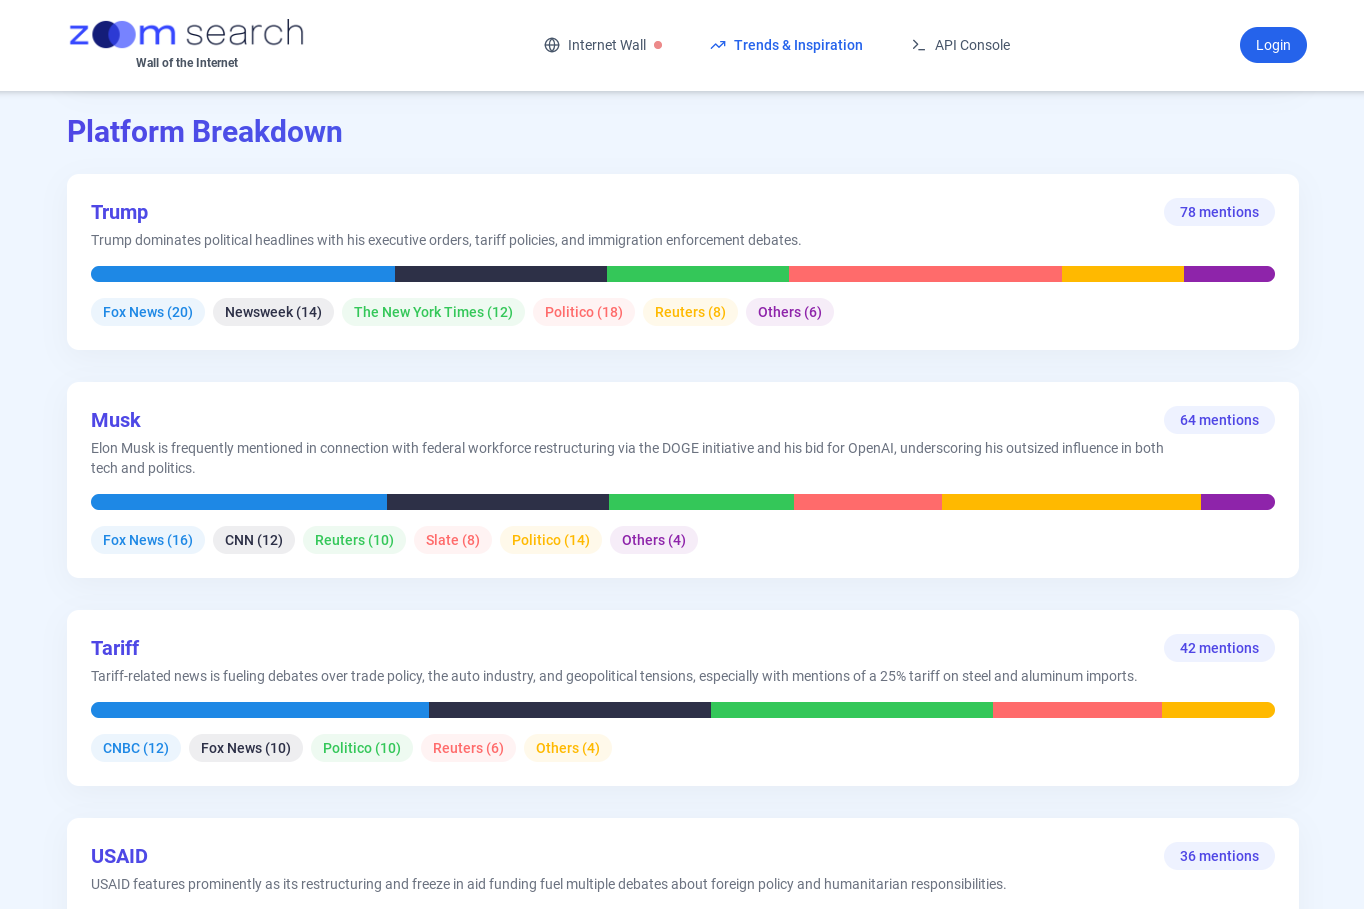Click the Musk topic heading
The width and height of the screenshot is (1364, 909).
[x=116, y=420]
